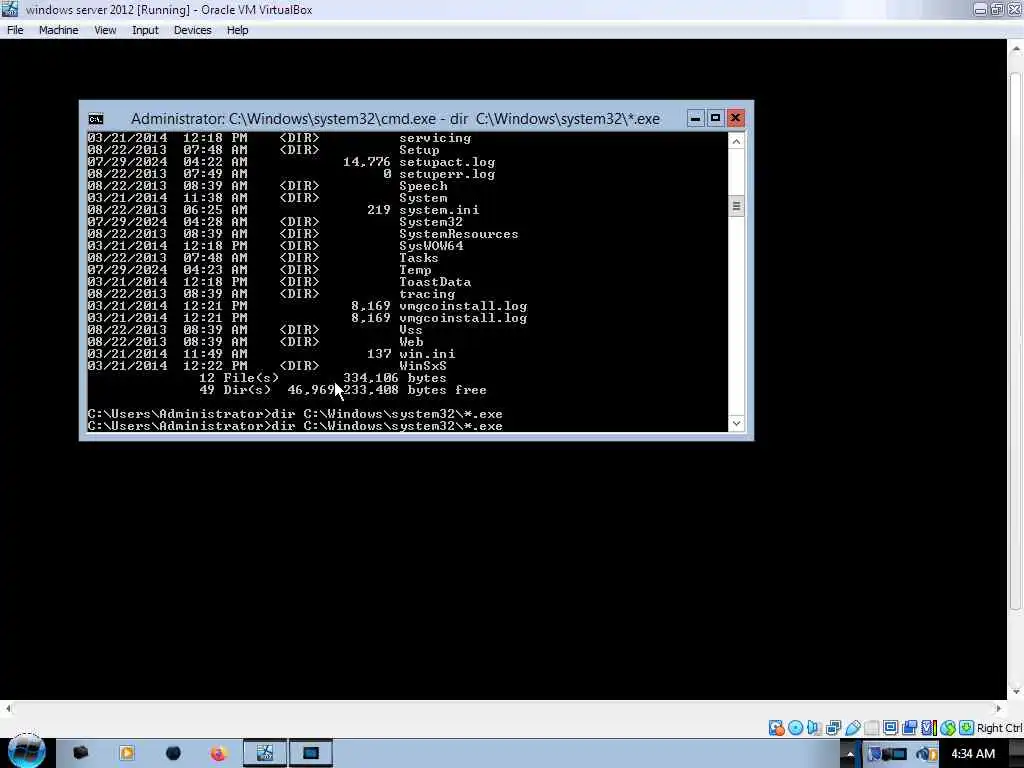Image resolution: width=1024 pixels, height=768 pixels.
Task: Click the VM window taskbar button
Action: click(311, 754)
